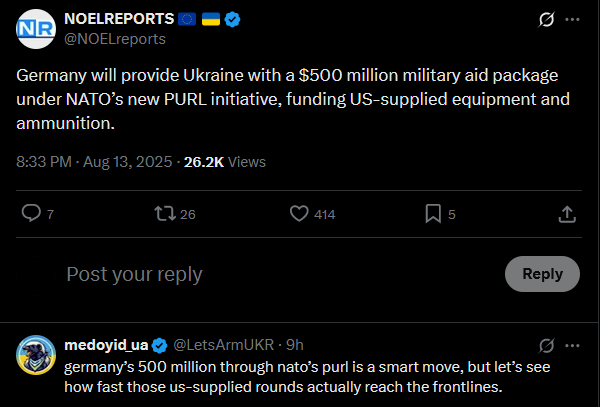The image size is (600, 407).
Task: Bookmark the NOELREPORTS post
Action: coord(433,213)
